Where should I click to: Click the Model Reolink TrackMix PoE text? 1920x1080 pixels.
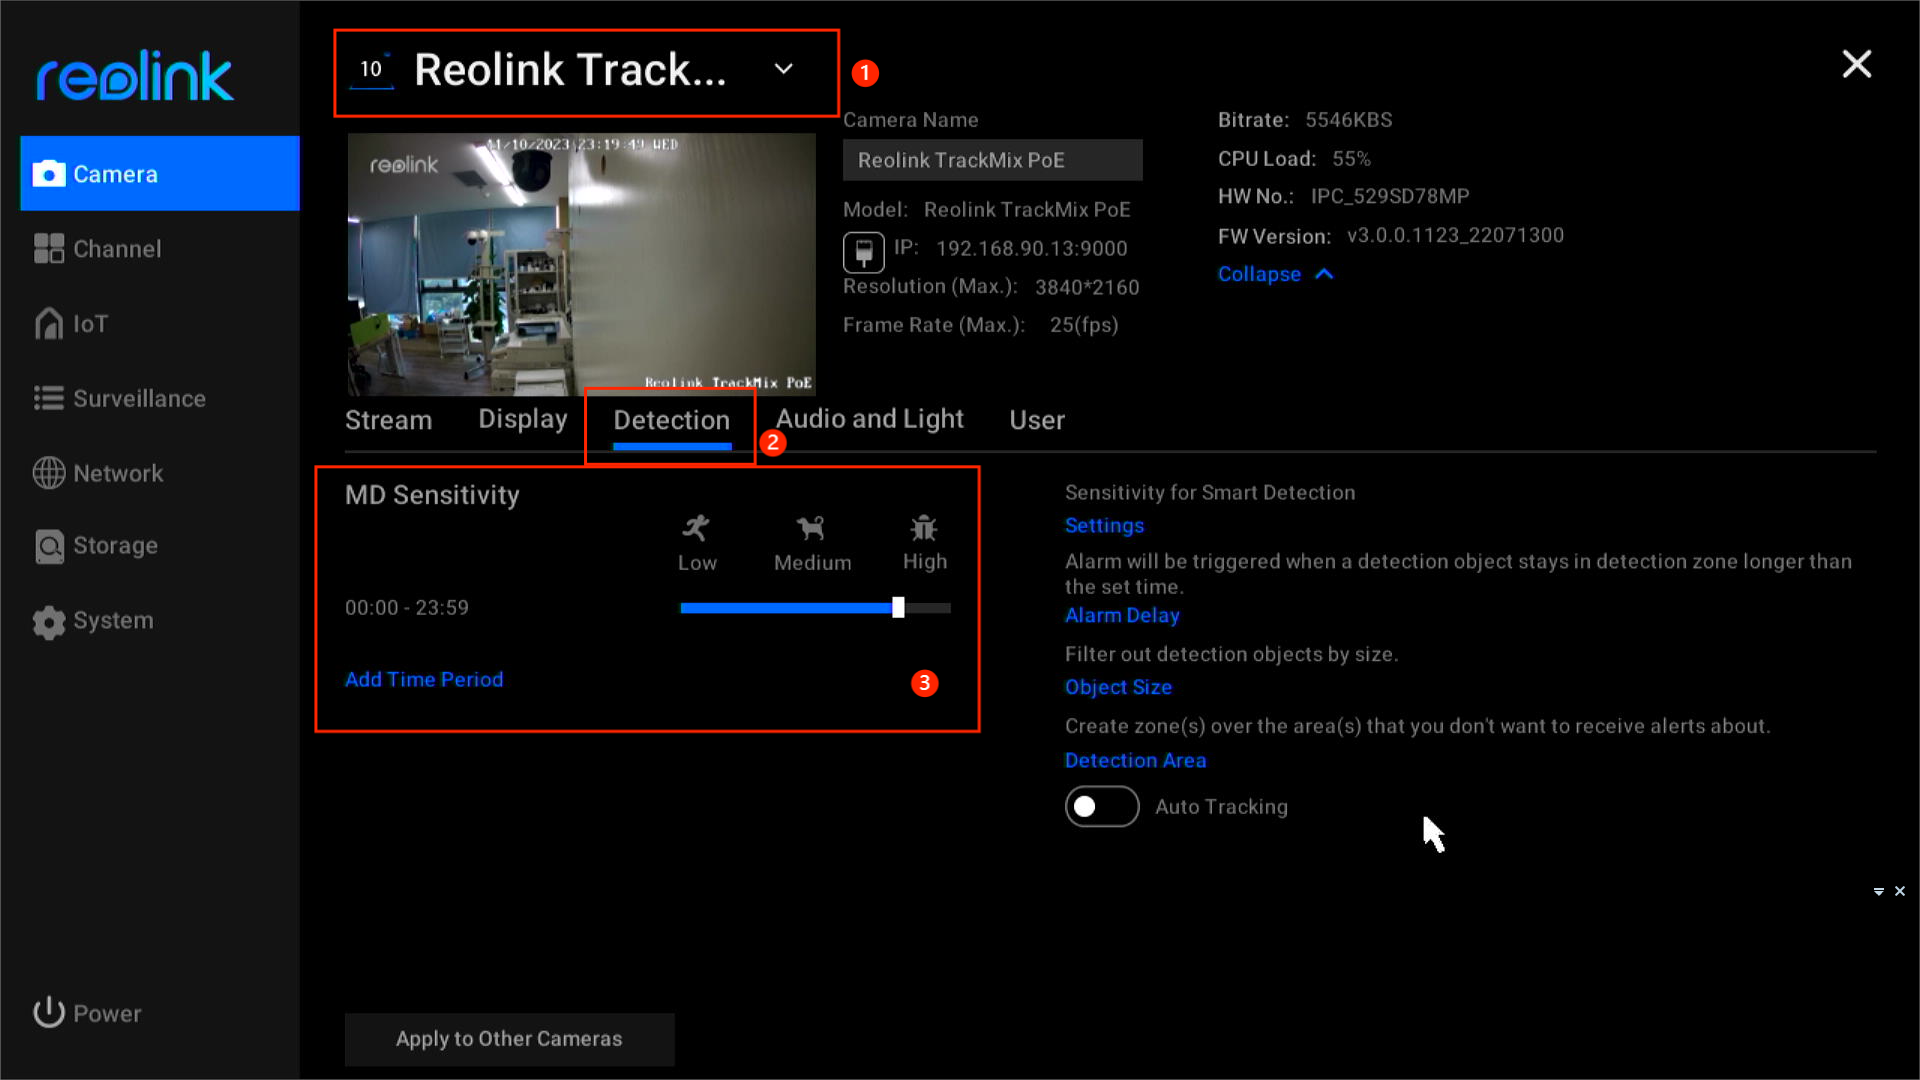pos(1027,210)
